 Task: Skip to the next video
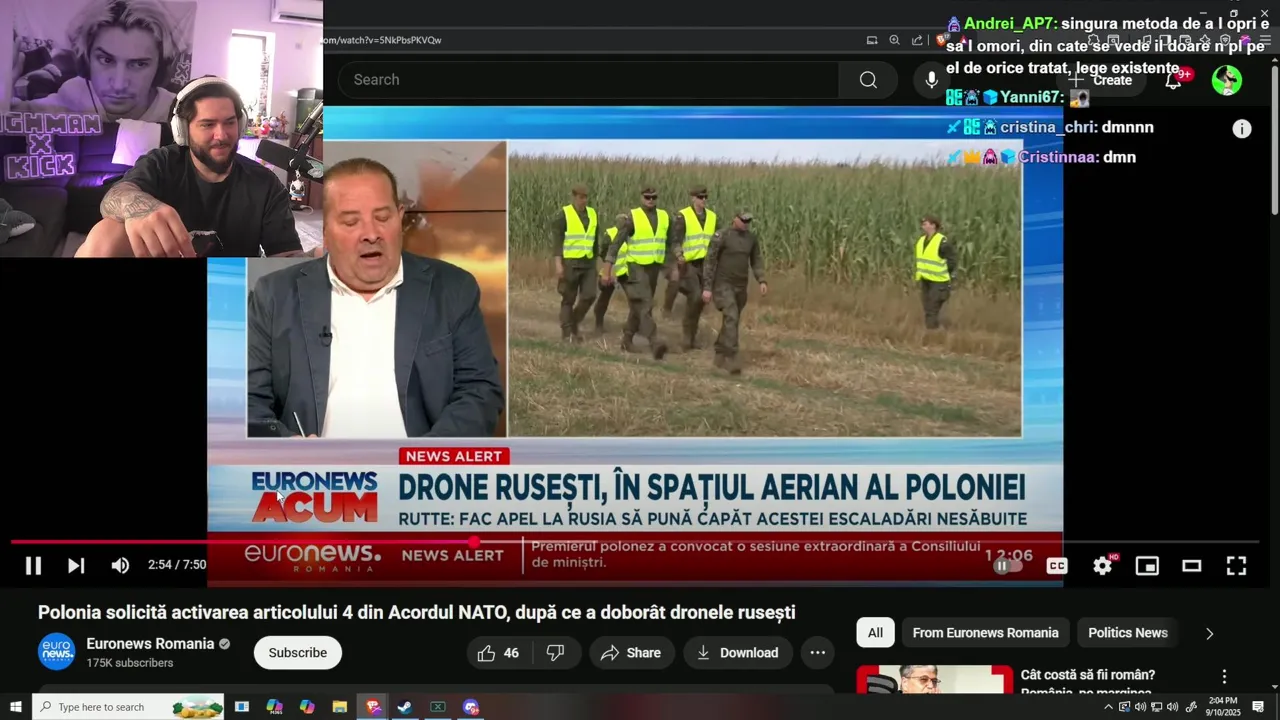click(x=76, y=566)
